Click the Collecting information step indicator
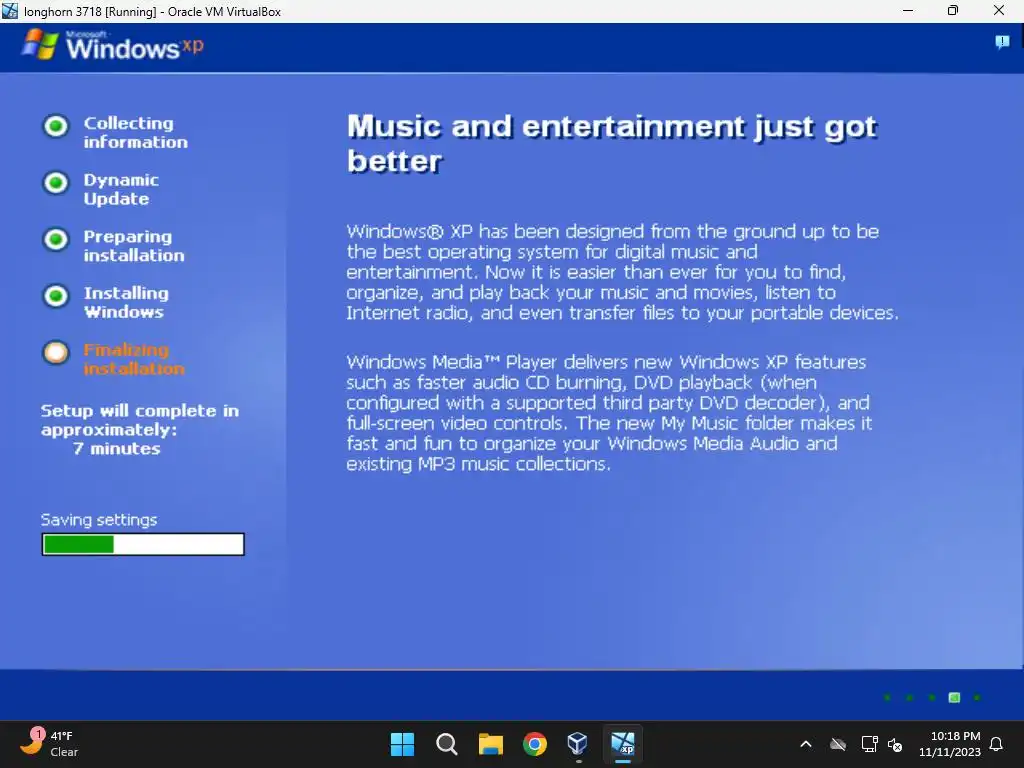Viewport: 1024px width, 768px height. coord(56,125)
